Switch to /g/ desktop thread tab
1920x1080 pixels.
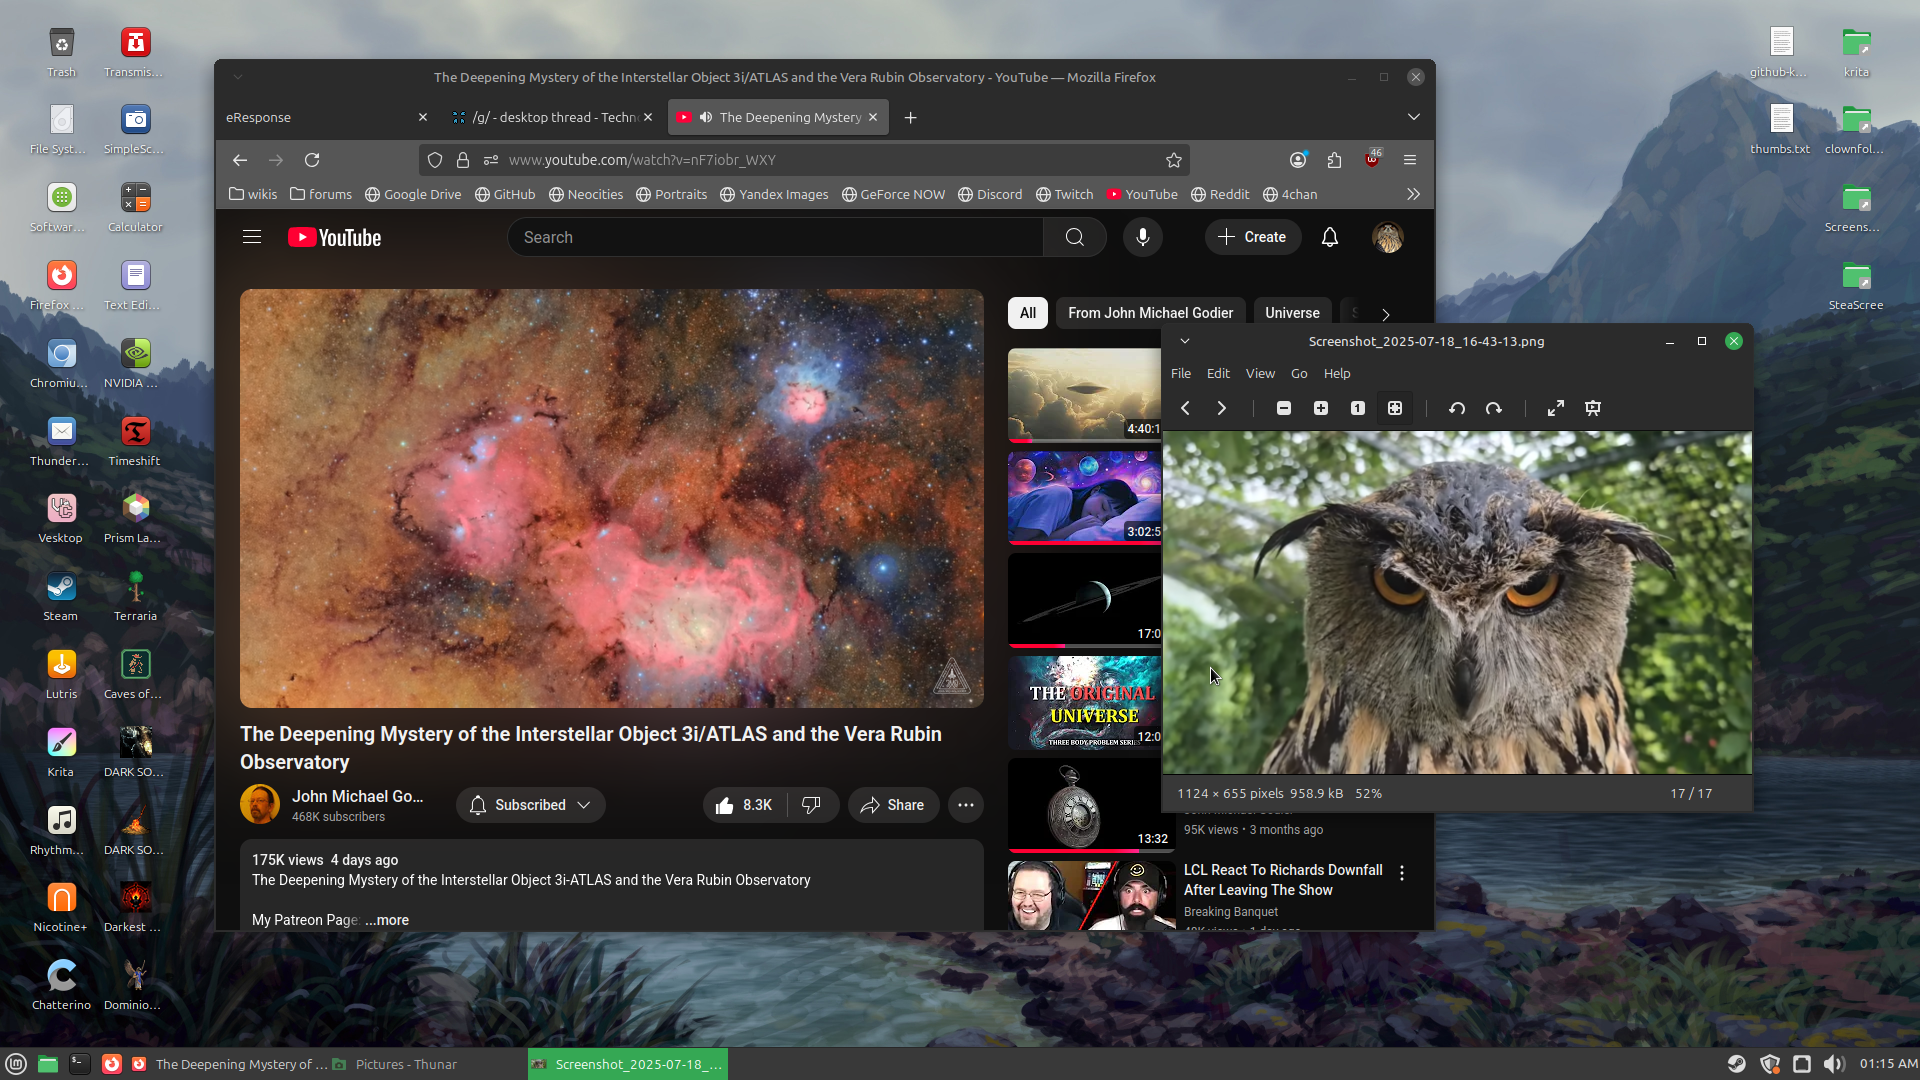[552, 117]
